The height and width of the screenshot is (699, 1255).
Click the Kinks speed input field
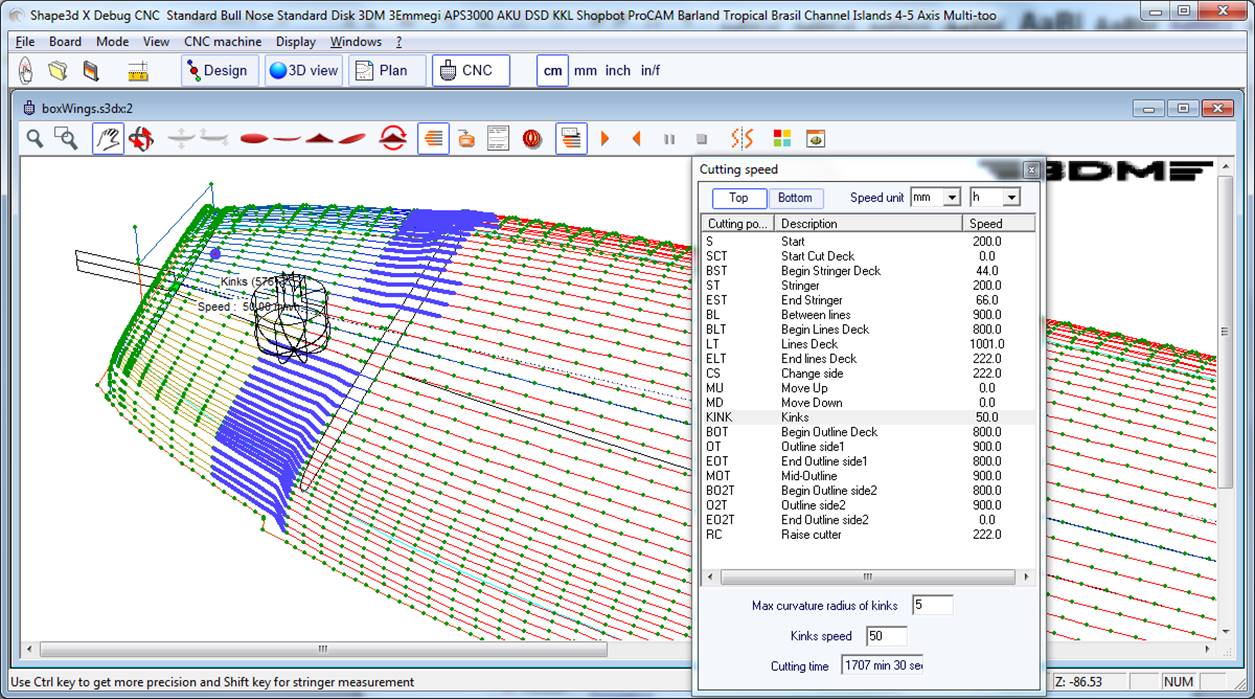tap(886, 636)
